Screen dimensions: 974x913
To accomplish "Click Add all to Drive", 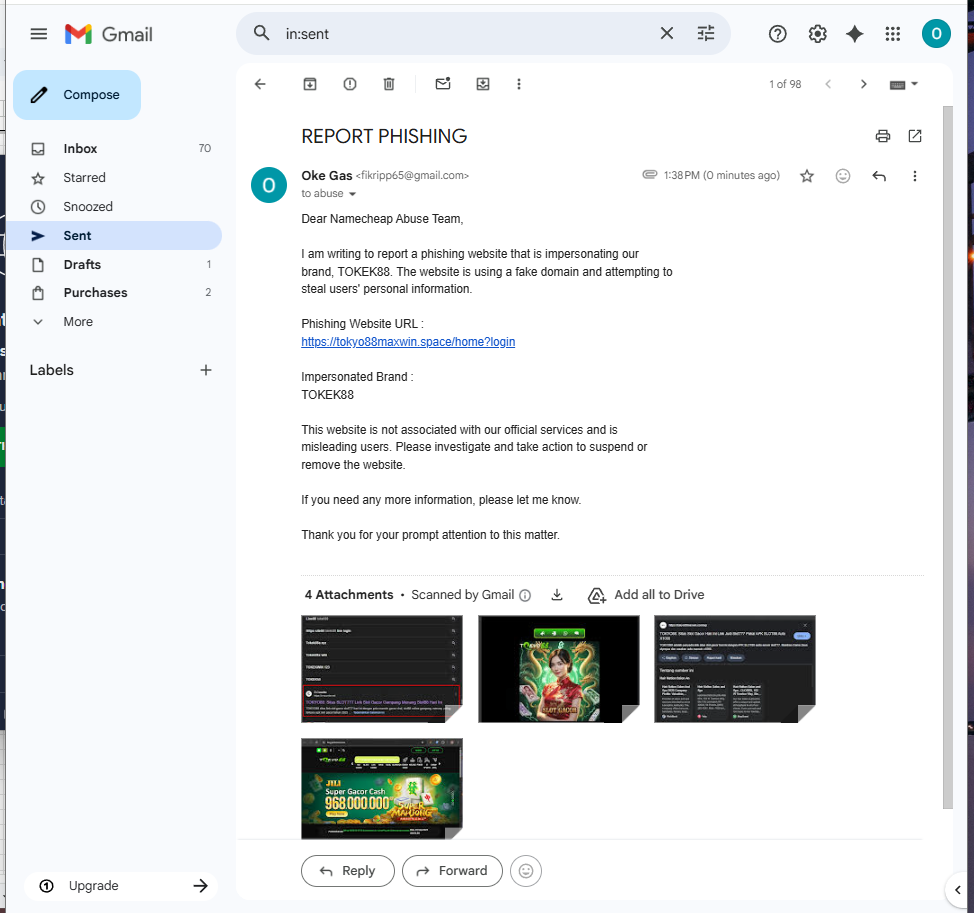I will click(646, 595).
